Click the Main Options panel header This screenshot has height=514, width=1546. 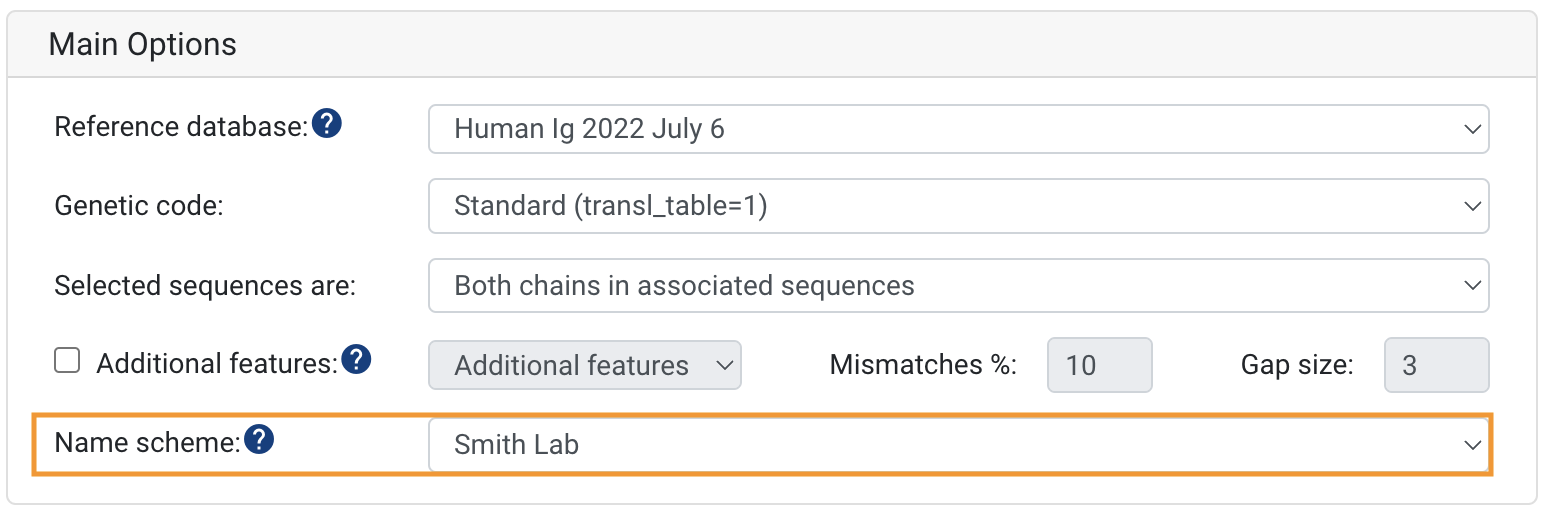point(772,45)
